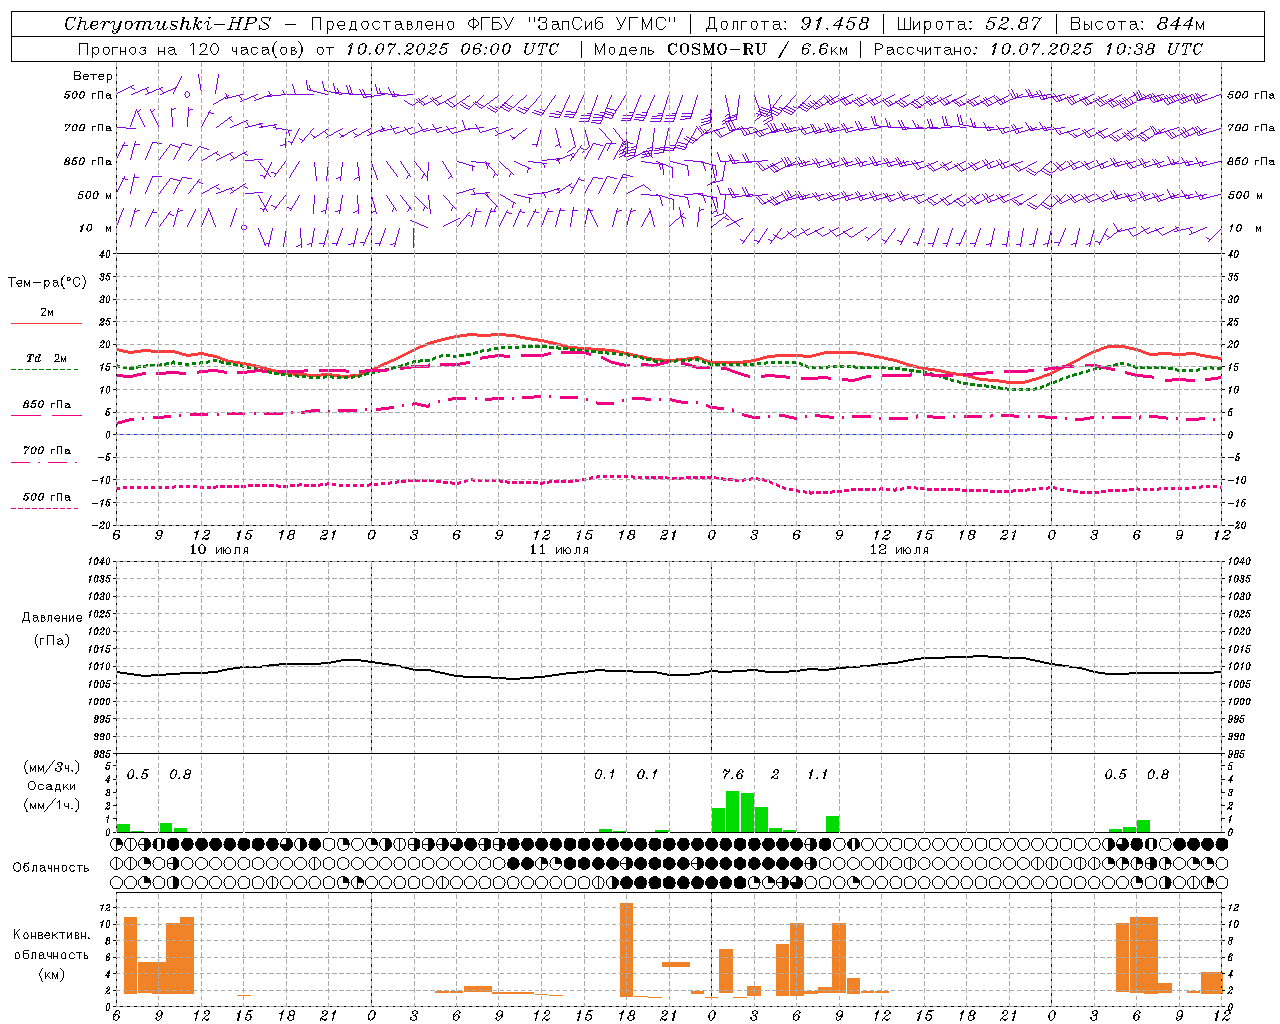Click the 700 гПа entry in temperature legend
The width and height of the screenshot is (1280, 1024).
(x=47, y=450)
